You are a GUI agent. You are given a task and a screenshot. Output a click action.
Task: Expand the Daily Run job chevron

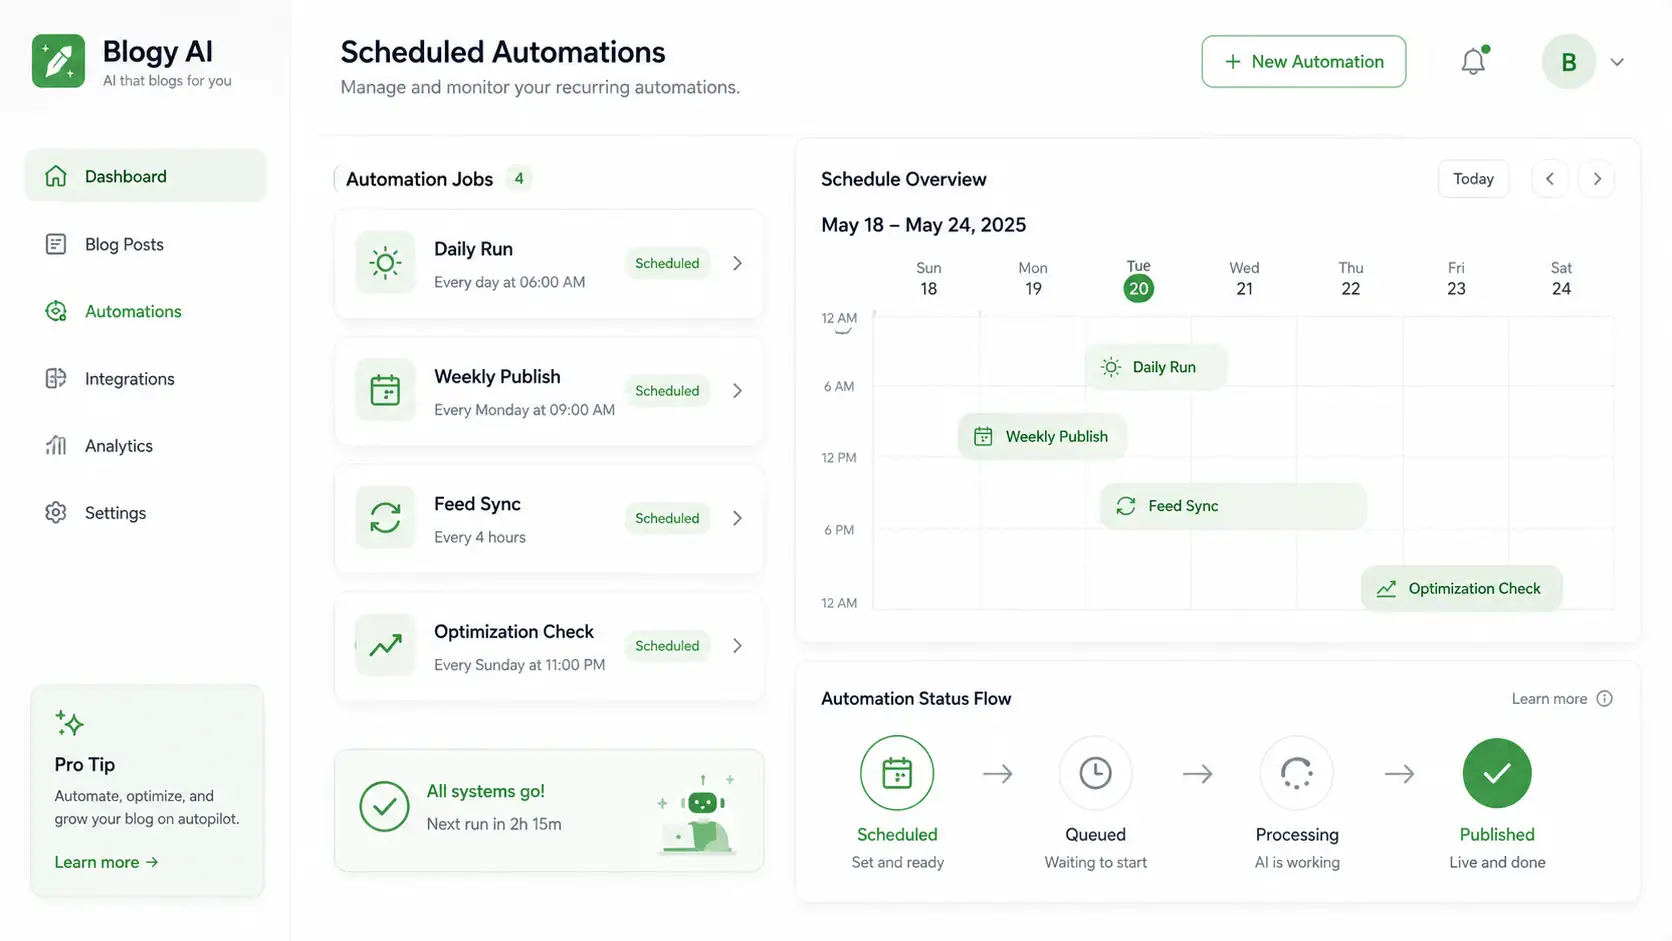pos(738,263)
